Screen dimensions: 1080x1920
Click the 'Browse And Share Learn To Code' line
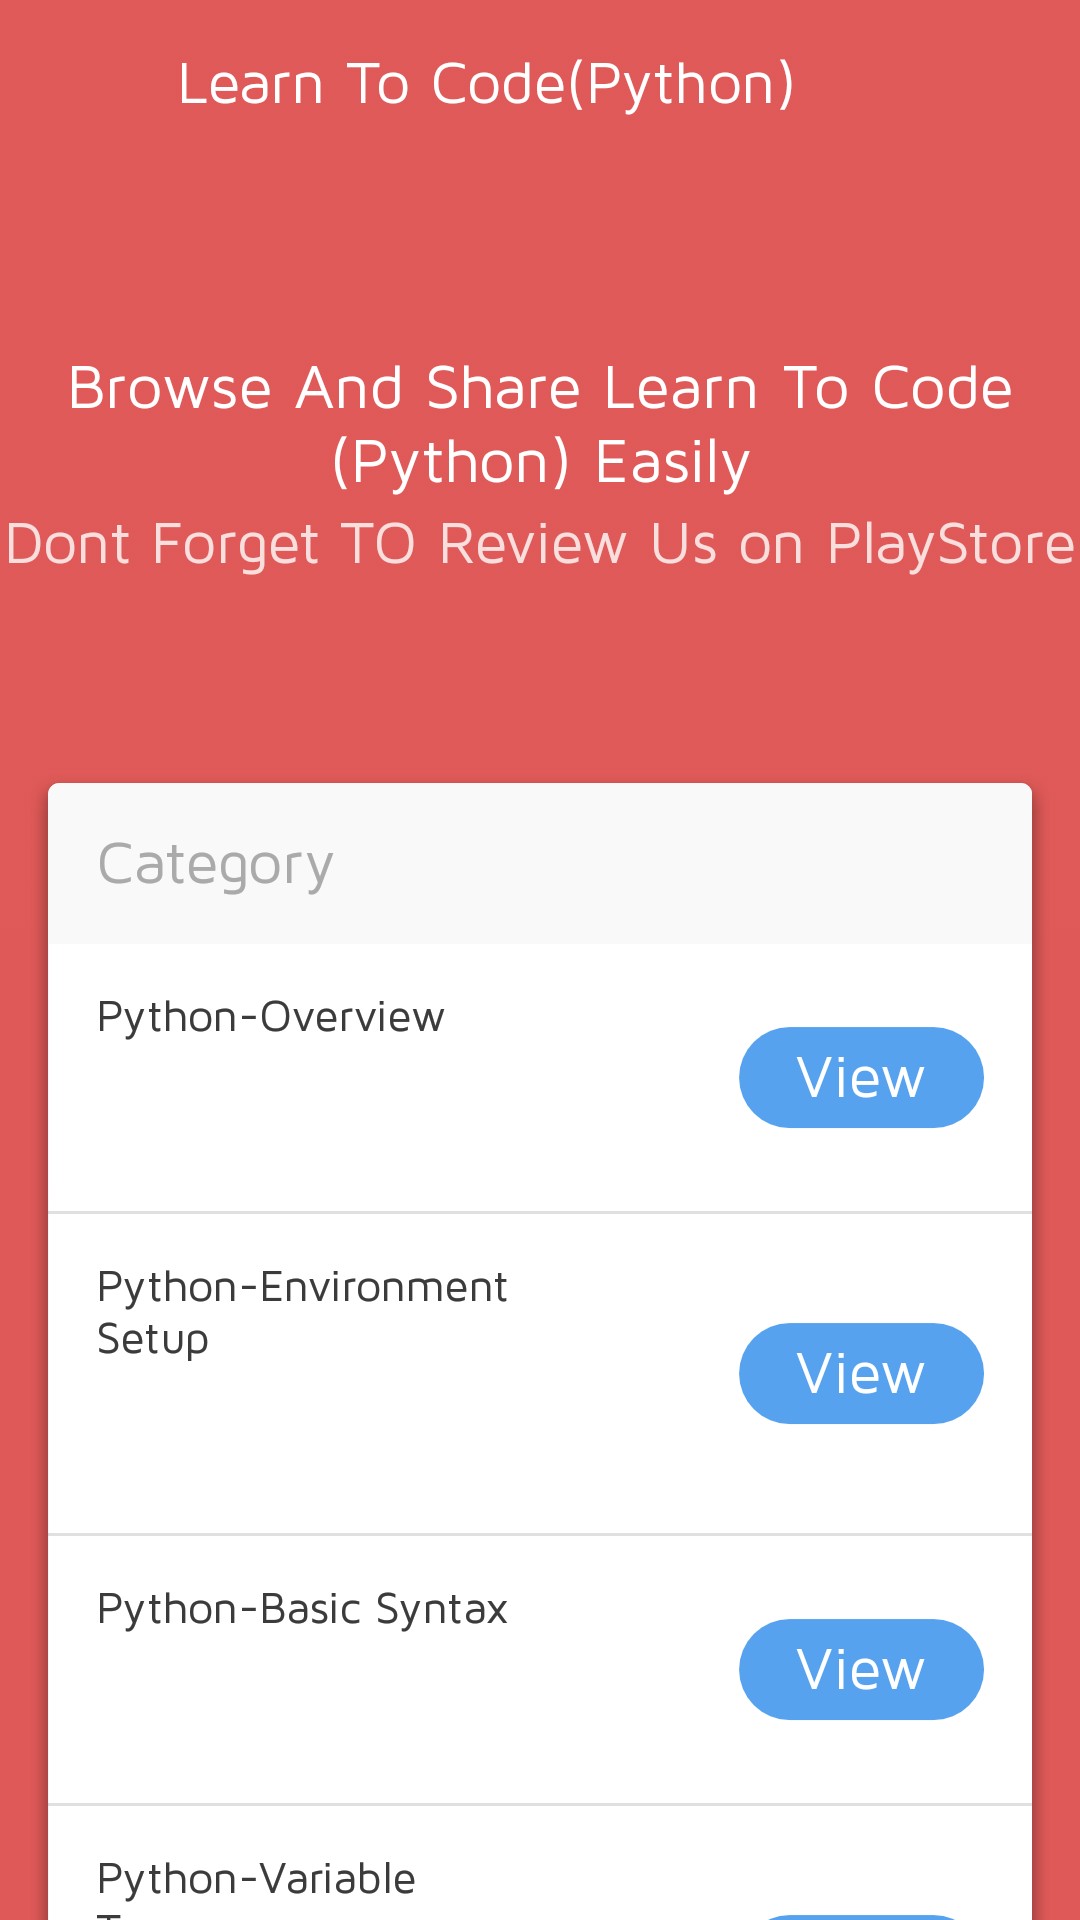540,388
